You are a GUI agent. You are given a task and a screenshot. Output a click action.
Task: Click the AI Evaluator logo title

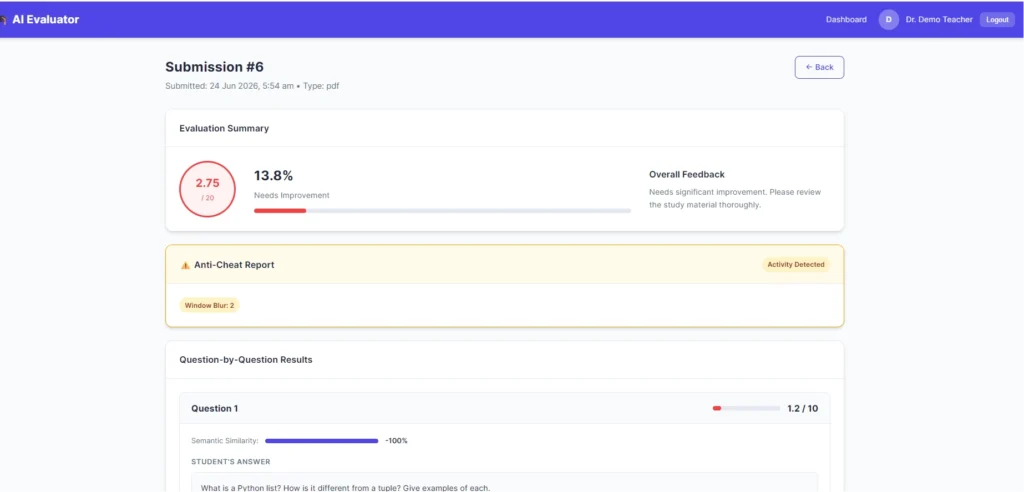[x=45, y=20]
